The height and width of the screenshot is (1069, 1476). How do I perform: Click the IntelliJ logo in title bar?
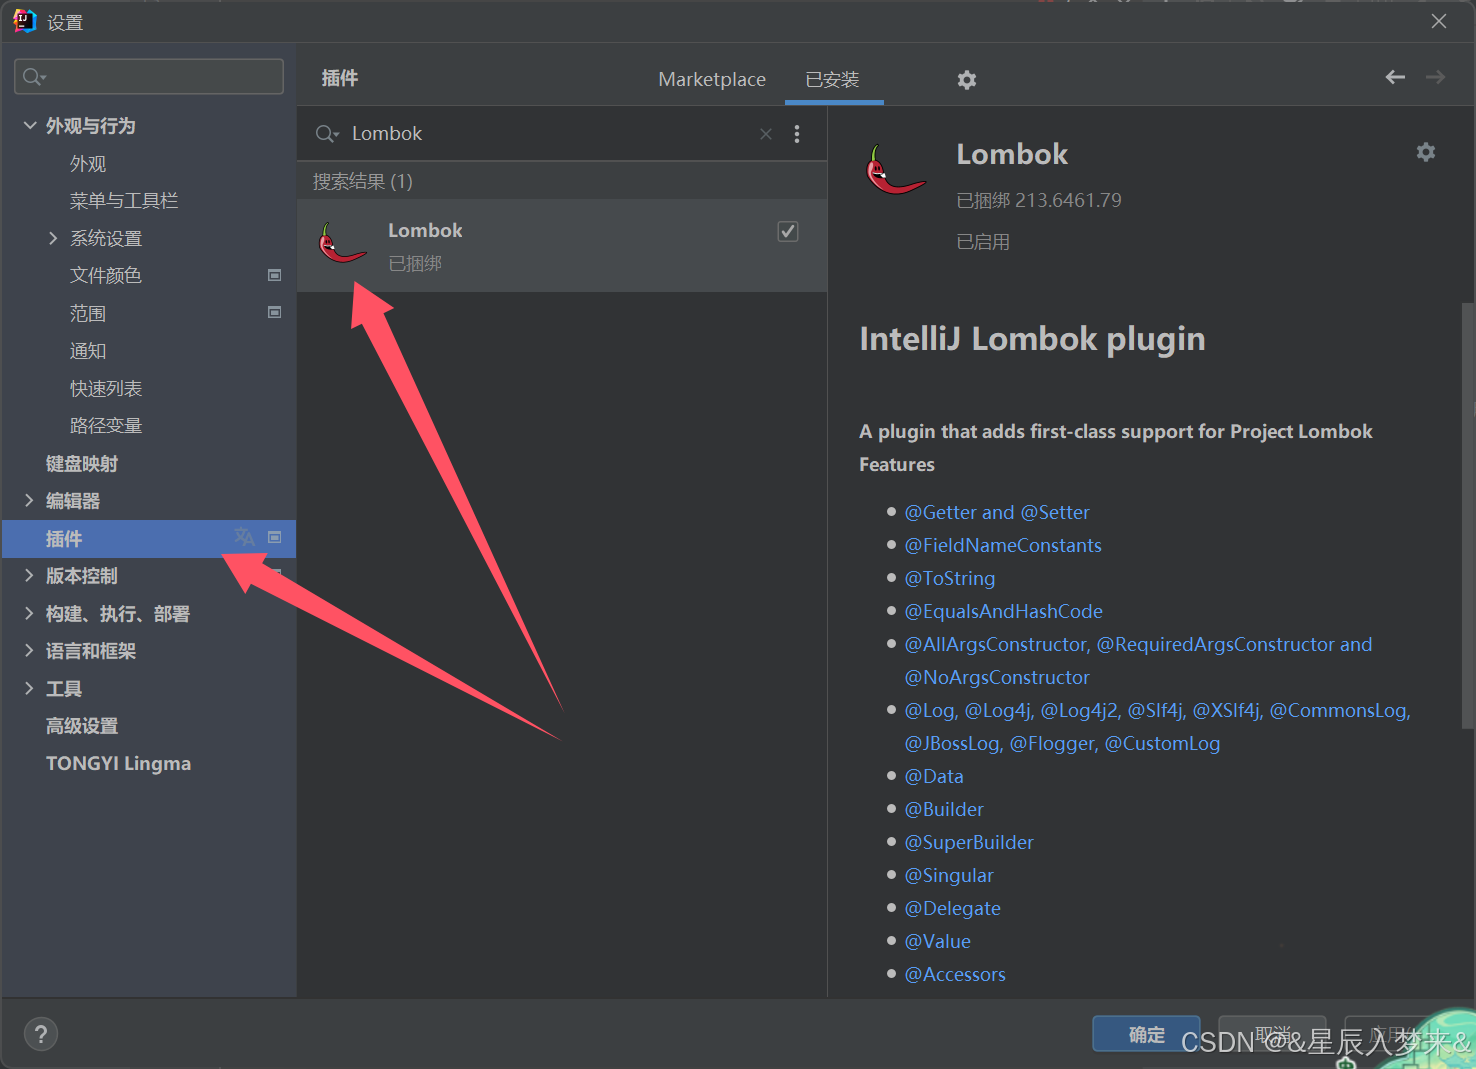(24, 21)
